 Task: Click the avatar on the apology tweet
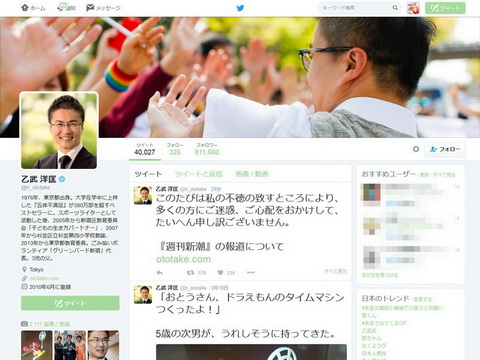[143, 195]
